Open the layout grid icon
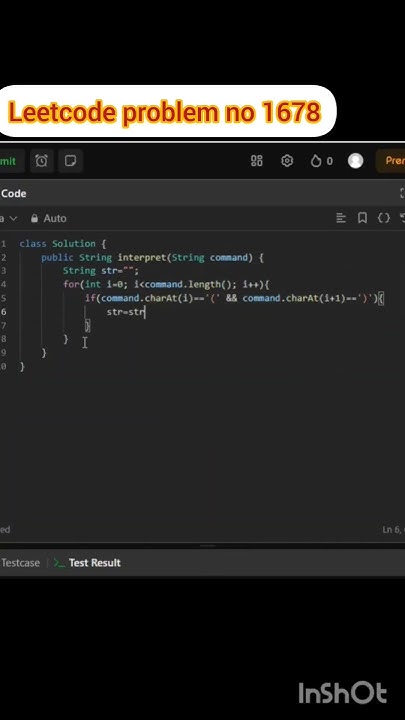This screenshot has height=720, width=405. (x=257, y=161)
